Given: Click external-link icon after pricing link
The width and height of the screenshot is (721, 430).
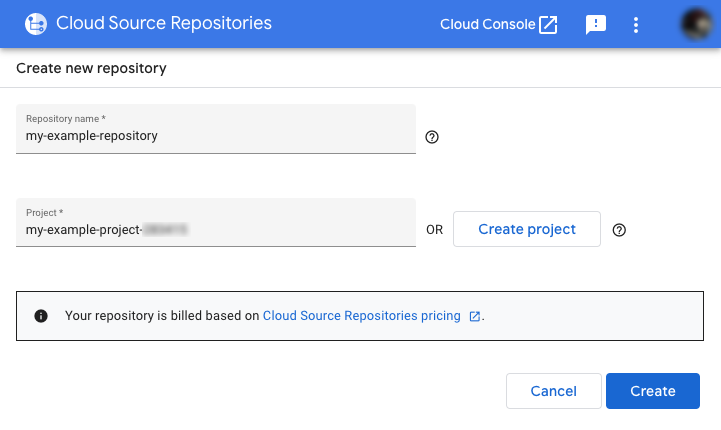Looking at the screenshot, I should pos(475,316).
